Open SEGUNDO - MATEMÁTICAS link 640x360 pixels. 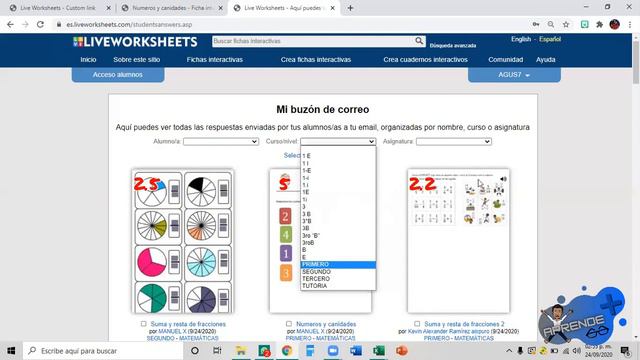click(x=182, y=338)
